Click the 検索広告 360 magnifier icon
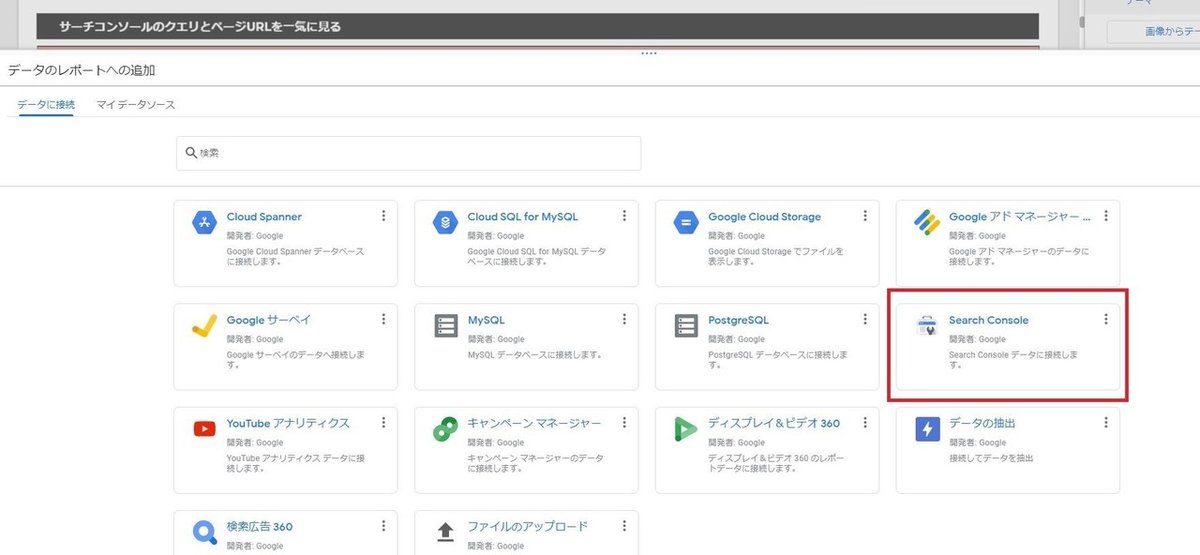The image size is (1200, 555). (x=204, y=532)
